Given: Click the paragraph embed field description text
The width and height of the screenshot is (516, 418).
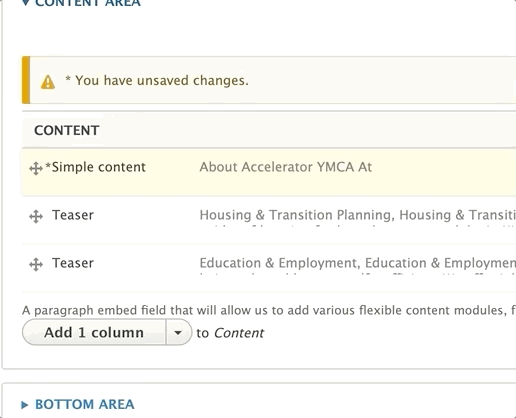Looking at the screenshot, I should [x=269, y=310].
